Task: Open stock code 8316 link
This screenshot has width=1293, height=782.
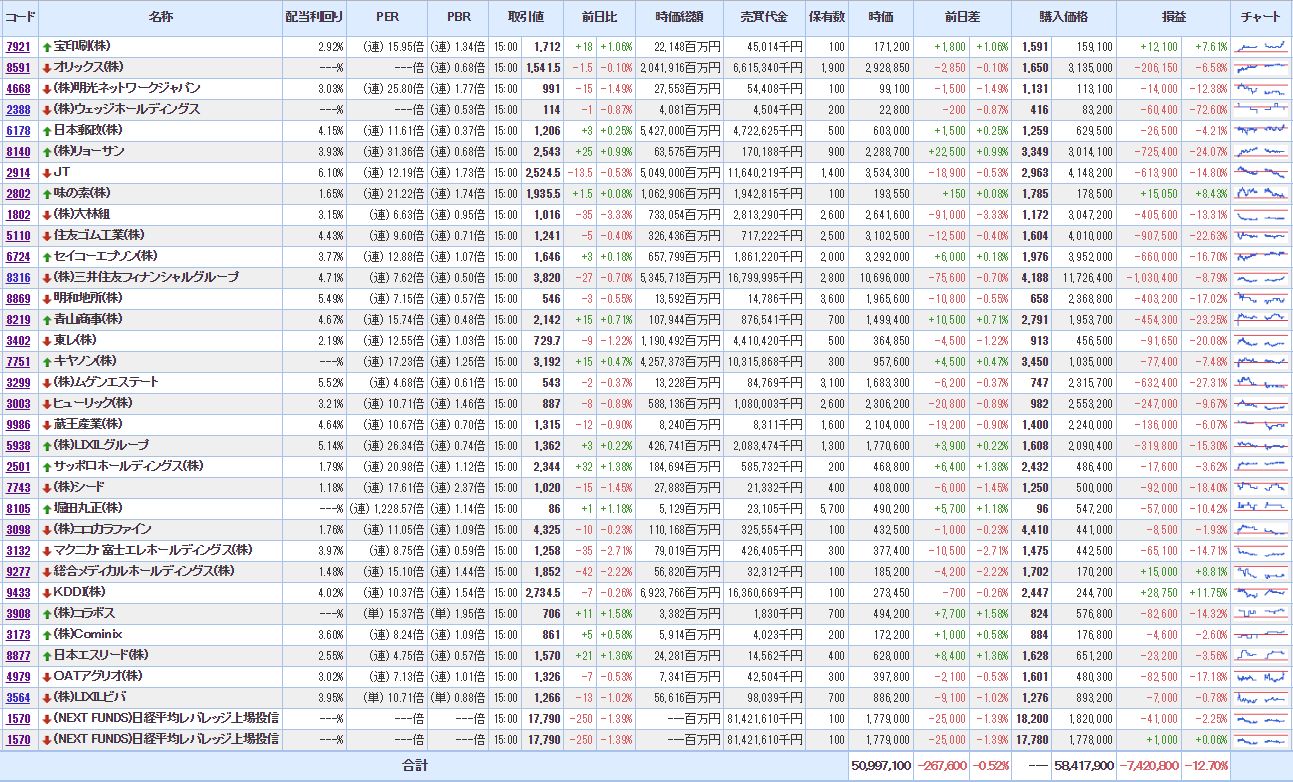Action: (18, 278)
